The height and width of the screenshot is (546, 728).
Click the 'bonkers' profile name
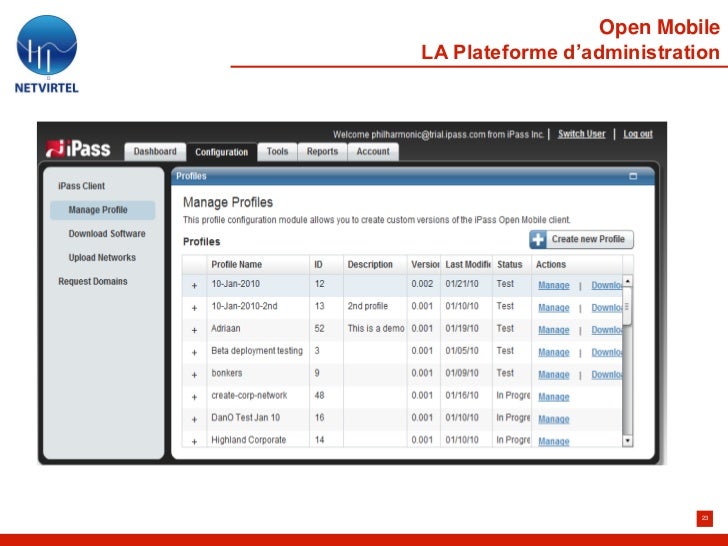click(x=227, y=373)
